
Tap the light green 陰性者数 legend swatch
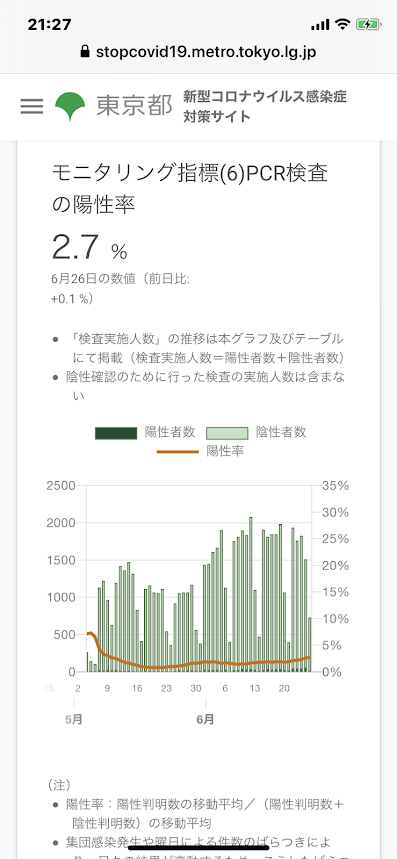point(227,433)
